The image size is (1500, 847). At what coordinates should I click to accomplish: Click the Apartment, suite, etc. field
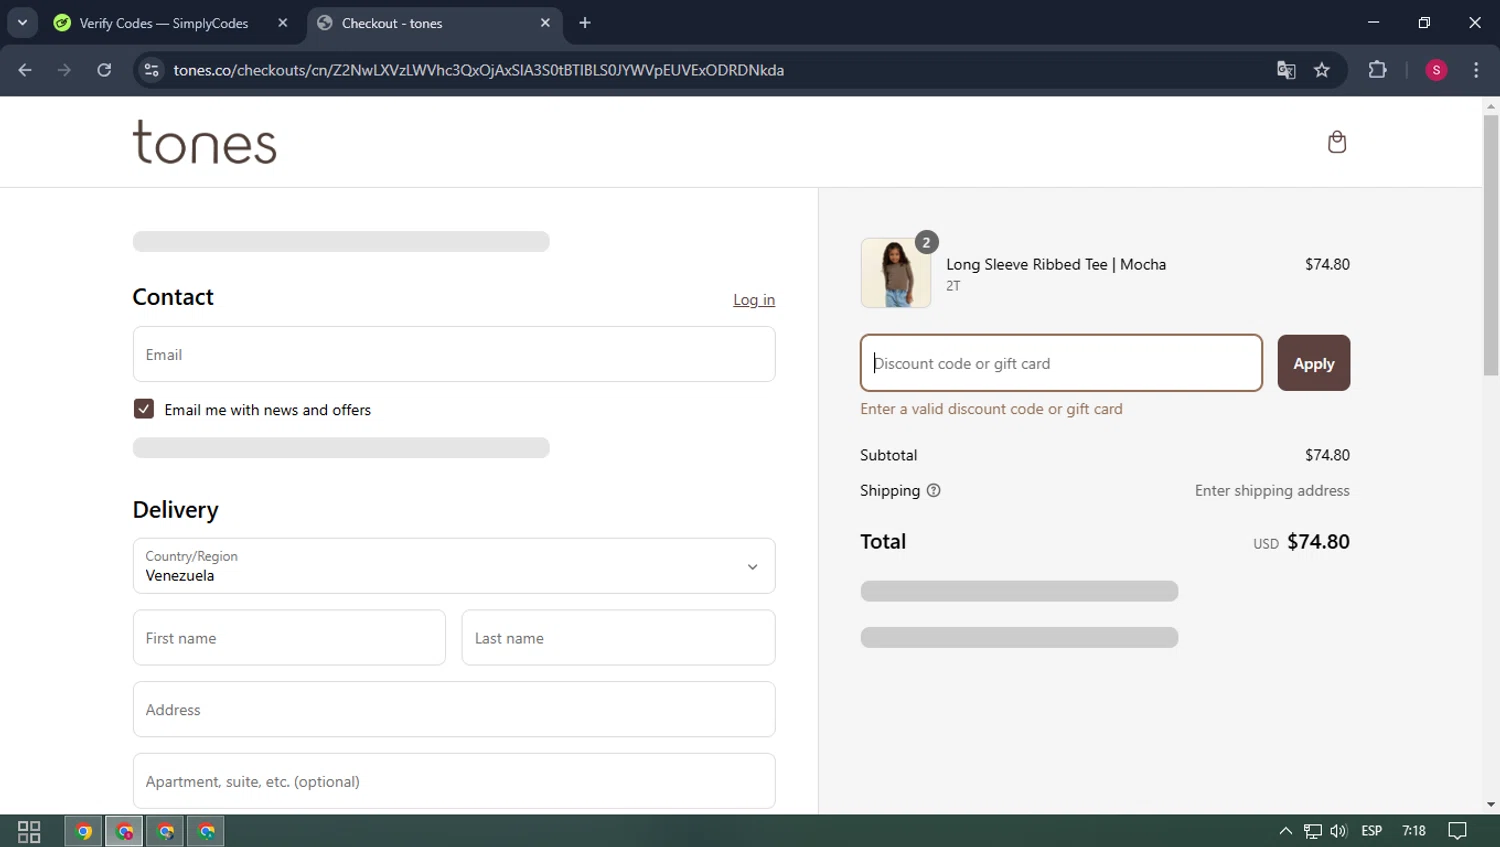(x=454, y=781)
